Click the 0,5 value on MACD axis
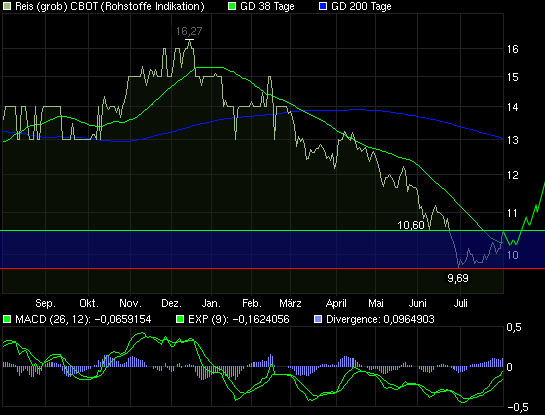Screen dimensions: 545x415 (x=514, y=327)
